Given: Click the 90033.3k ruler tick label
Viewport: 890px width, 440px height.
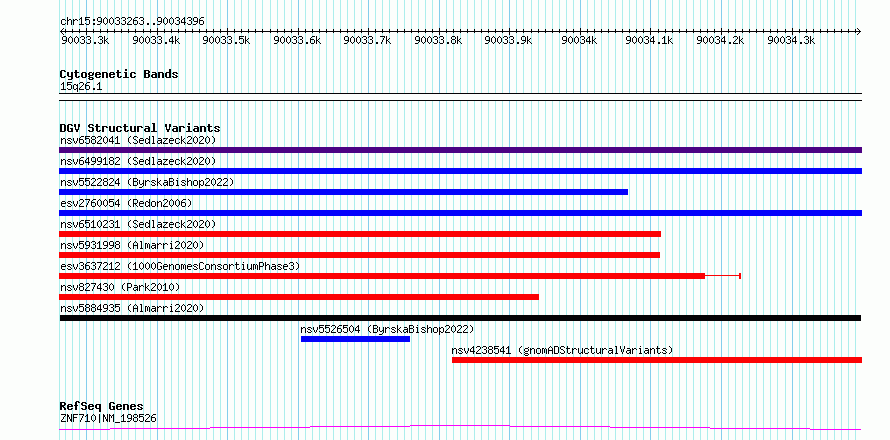Looking at the screenshot, I should [x=85, y=40].
